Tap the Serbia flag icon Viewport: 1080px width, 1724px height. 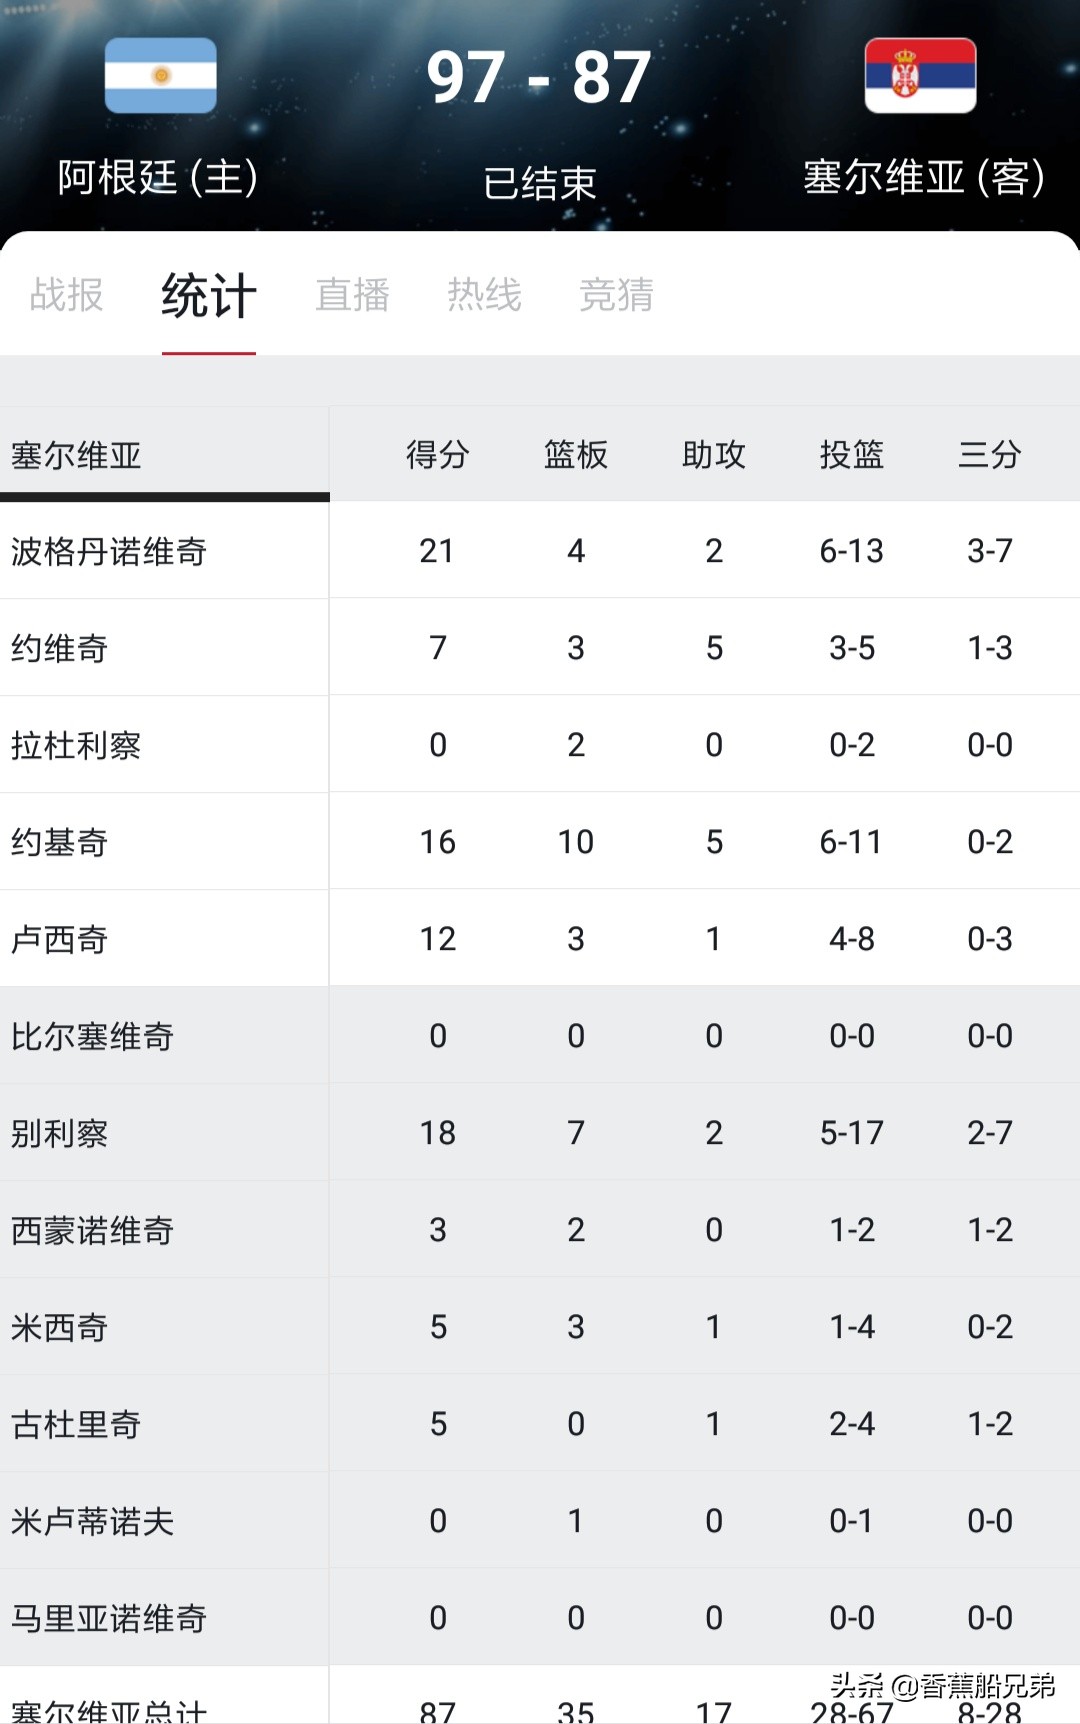click(x=920, y=75)
